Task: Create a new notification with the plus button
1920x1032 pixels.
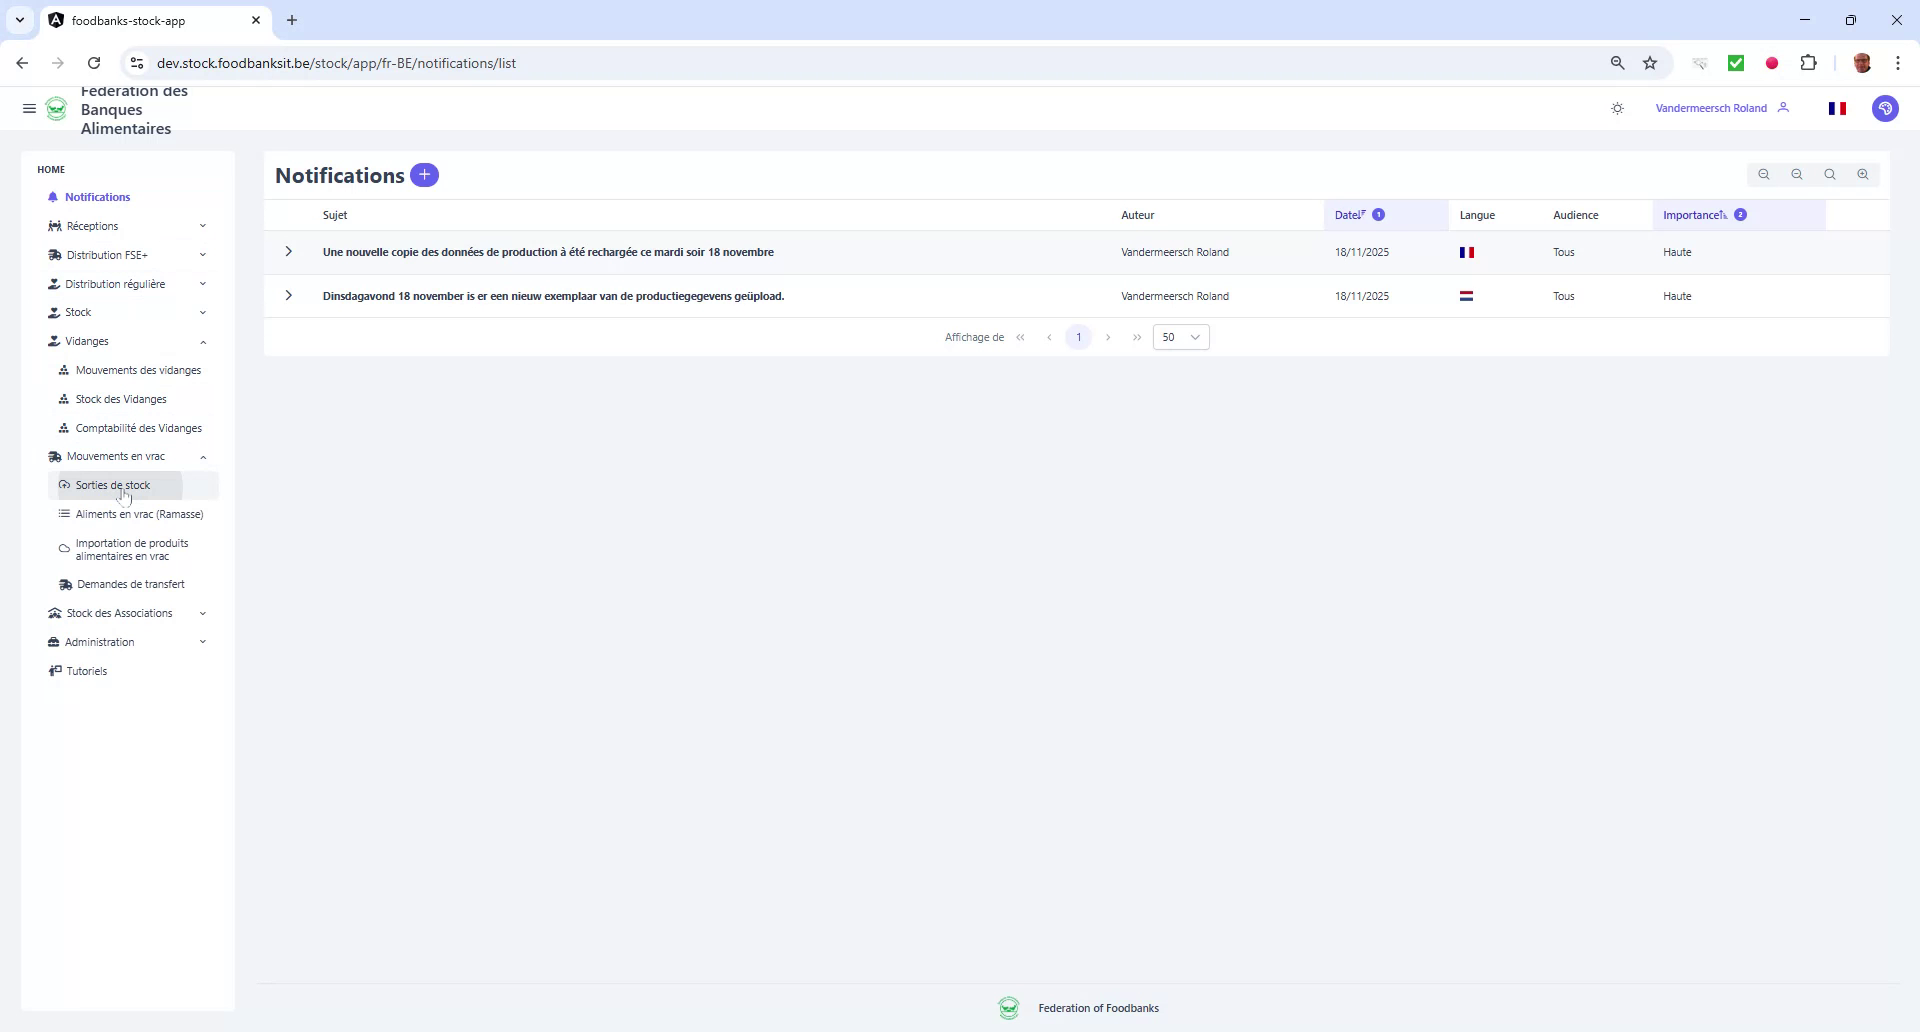Action: click(x=424, y=175)
